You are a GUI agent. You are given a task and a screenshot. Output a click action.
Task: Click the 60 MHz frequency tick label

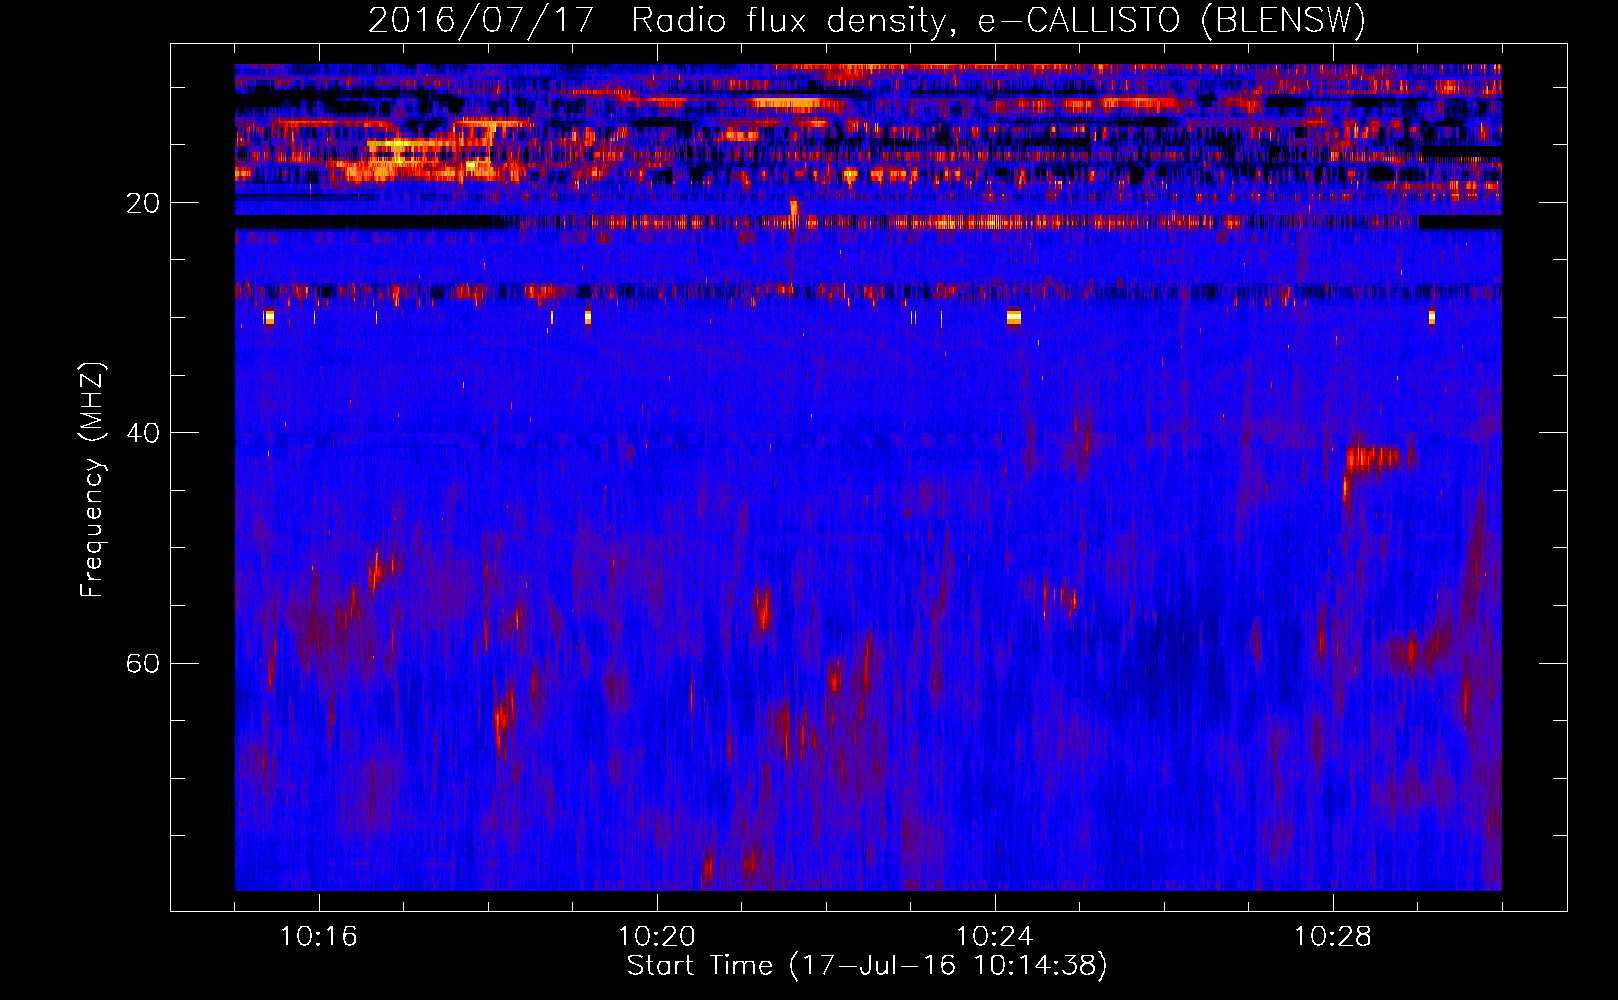[x=143, y=664]
